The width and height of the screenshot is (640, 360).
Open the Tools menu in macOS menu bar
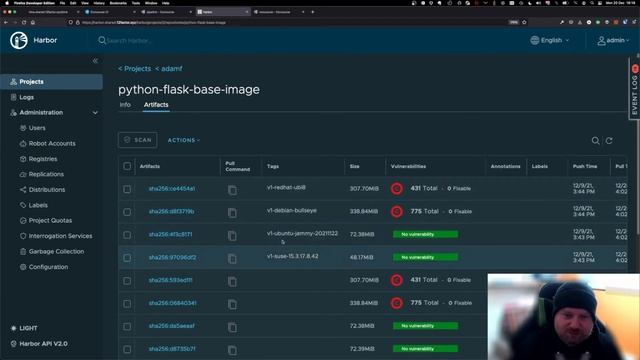[136, 3]
